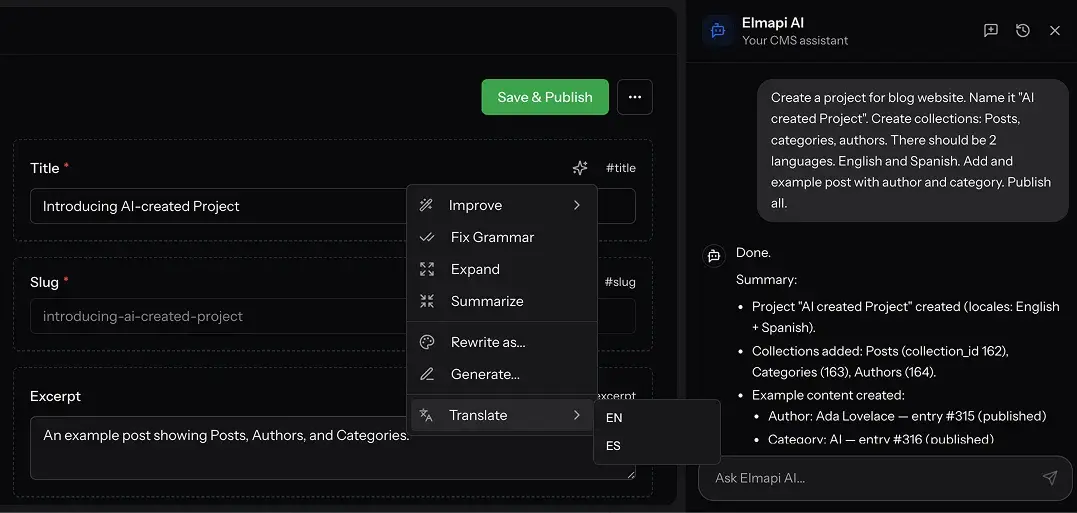This screenshot has height=513, width=1077.
Task: Click the 'Category: AI — entry #316' line
Action: click(x=881, y=439)
